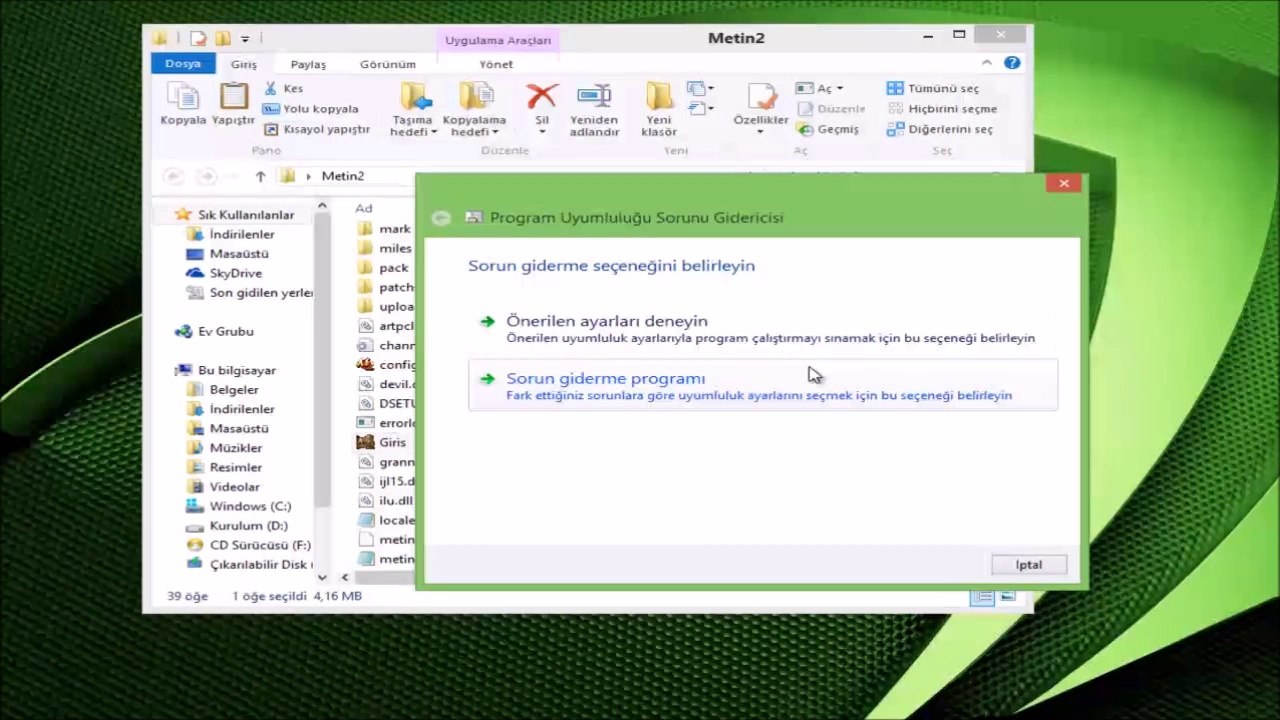Open the Dosya (file) menu tab

coord(183,63)
